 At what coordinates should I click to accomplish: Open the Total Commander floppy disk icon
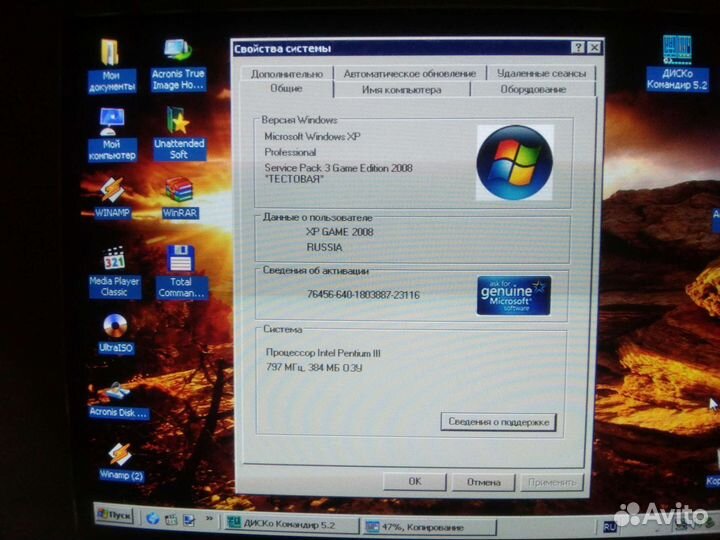(181, 260)
